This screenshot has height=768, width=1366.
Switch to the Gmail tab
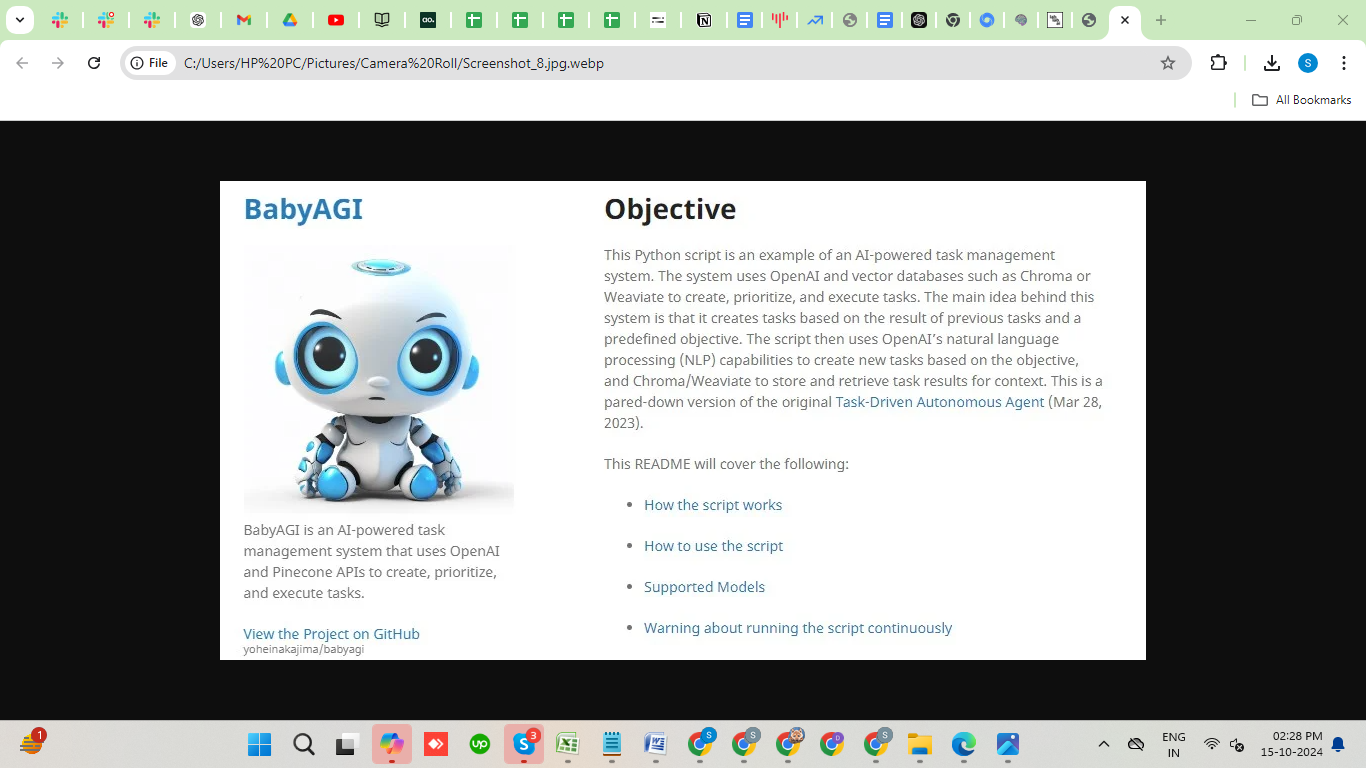click(244, 20)
